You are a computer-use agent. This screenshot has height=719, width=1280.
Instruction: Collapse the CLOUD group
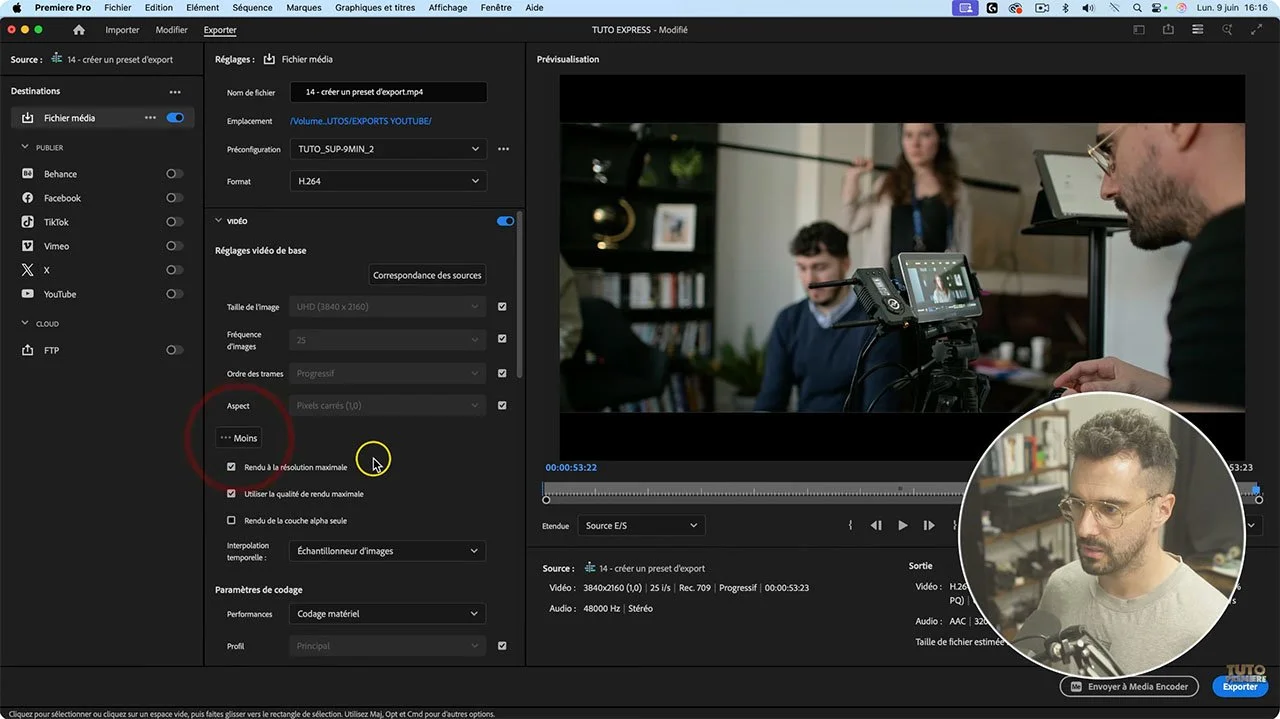click(x=26, y=323)
